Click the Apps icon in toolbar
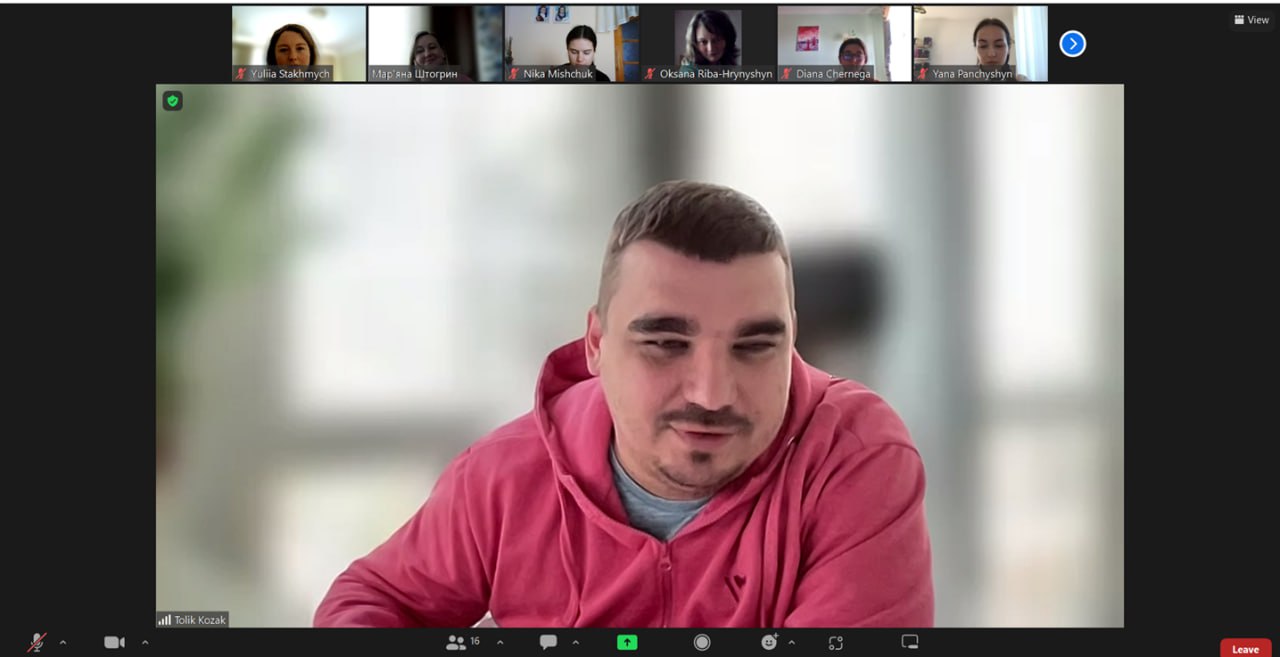 click(836, 643)
